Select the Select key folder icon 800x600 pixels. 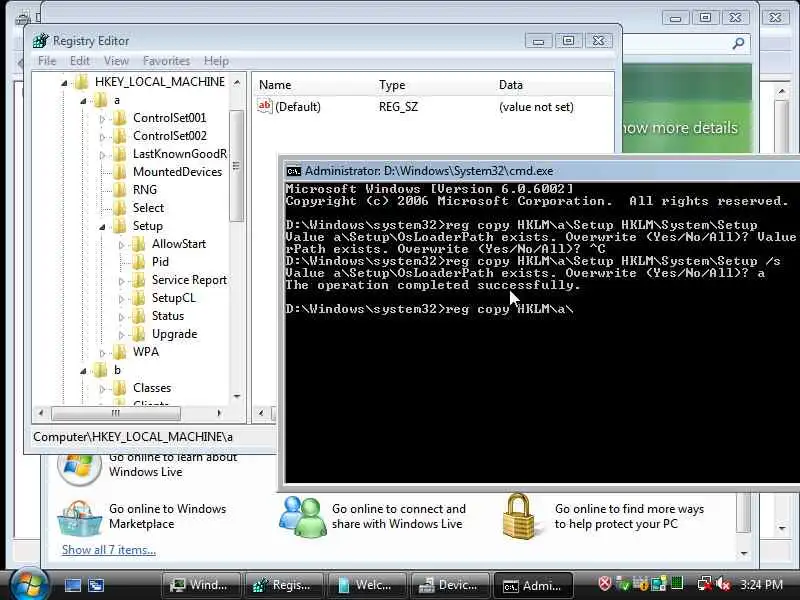click(119, 208)
